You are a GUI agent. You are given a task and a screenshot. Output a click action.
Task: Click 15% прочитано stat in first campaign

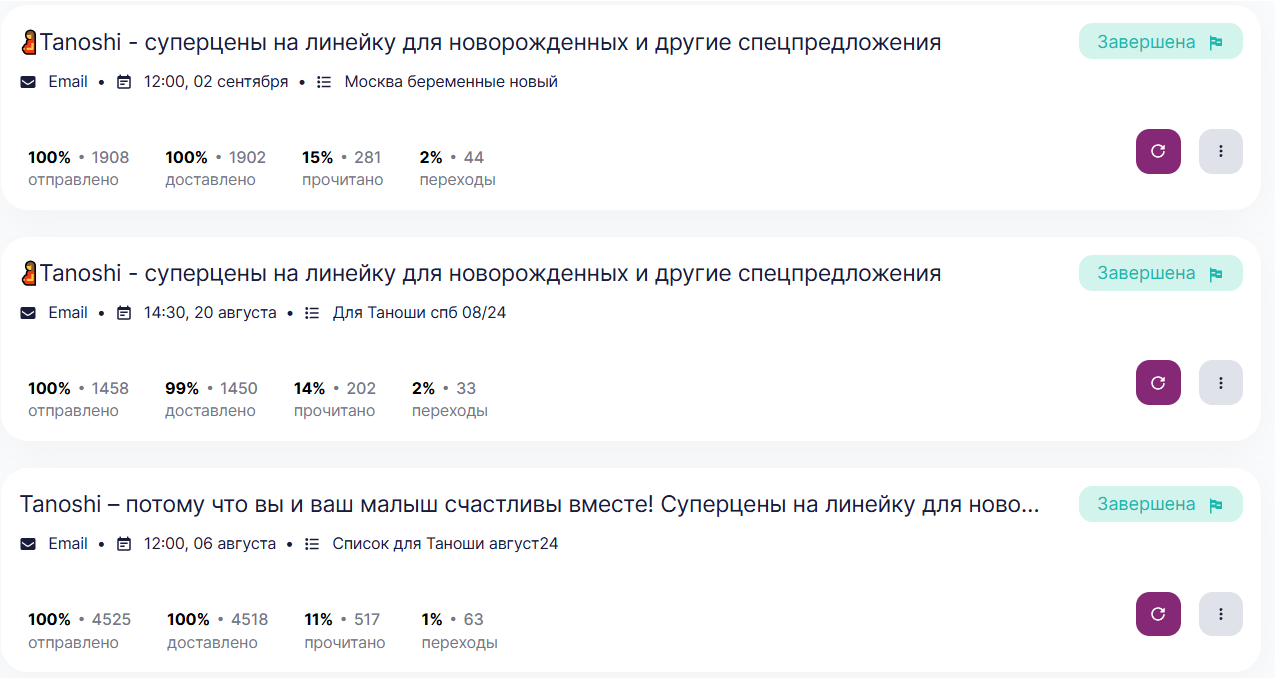[342, 168]
